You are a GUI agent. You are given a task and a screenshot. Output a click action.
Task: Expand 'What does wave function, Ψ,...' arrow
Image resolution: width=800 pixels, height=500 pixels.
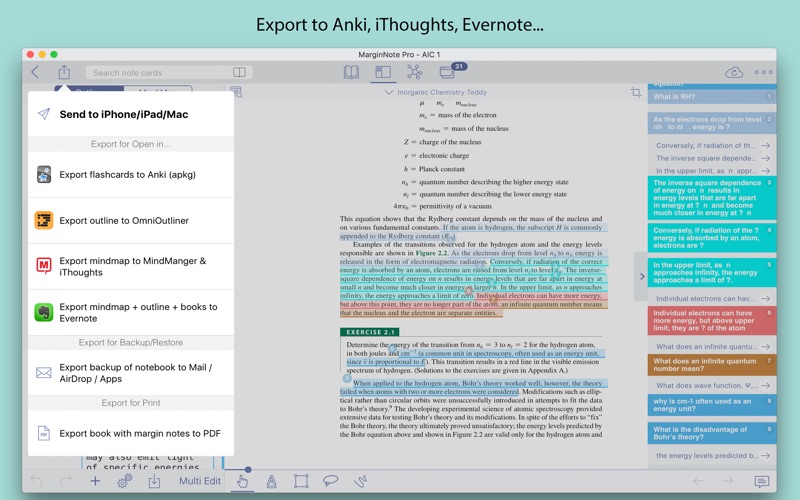click(x=765, y=385)
